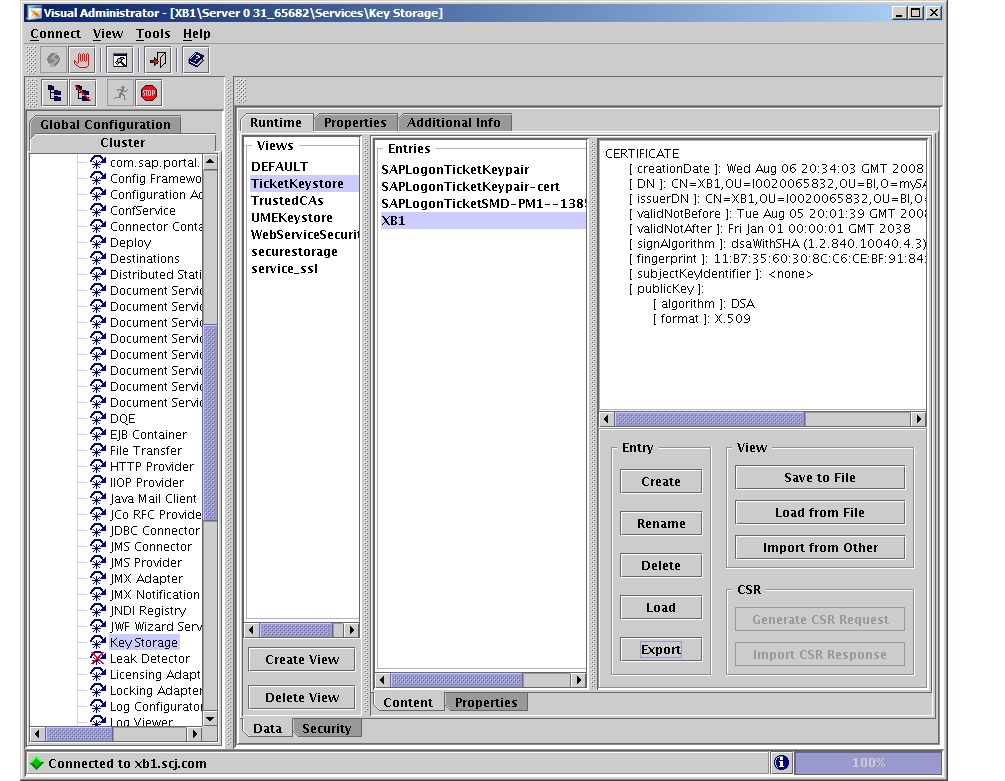The height and width of the screenshot is (781, 1005).
Task: Click the Delete View button
Action: pyautogui.click(x=302, y=697)
